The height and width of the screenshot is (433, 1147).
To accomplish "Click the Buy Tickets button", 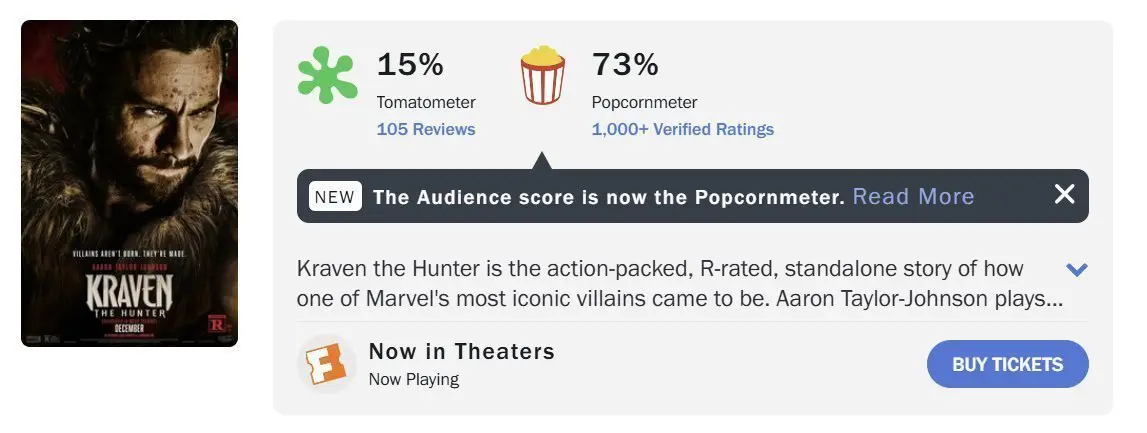I will tap(1007, 364).
